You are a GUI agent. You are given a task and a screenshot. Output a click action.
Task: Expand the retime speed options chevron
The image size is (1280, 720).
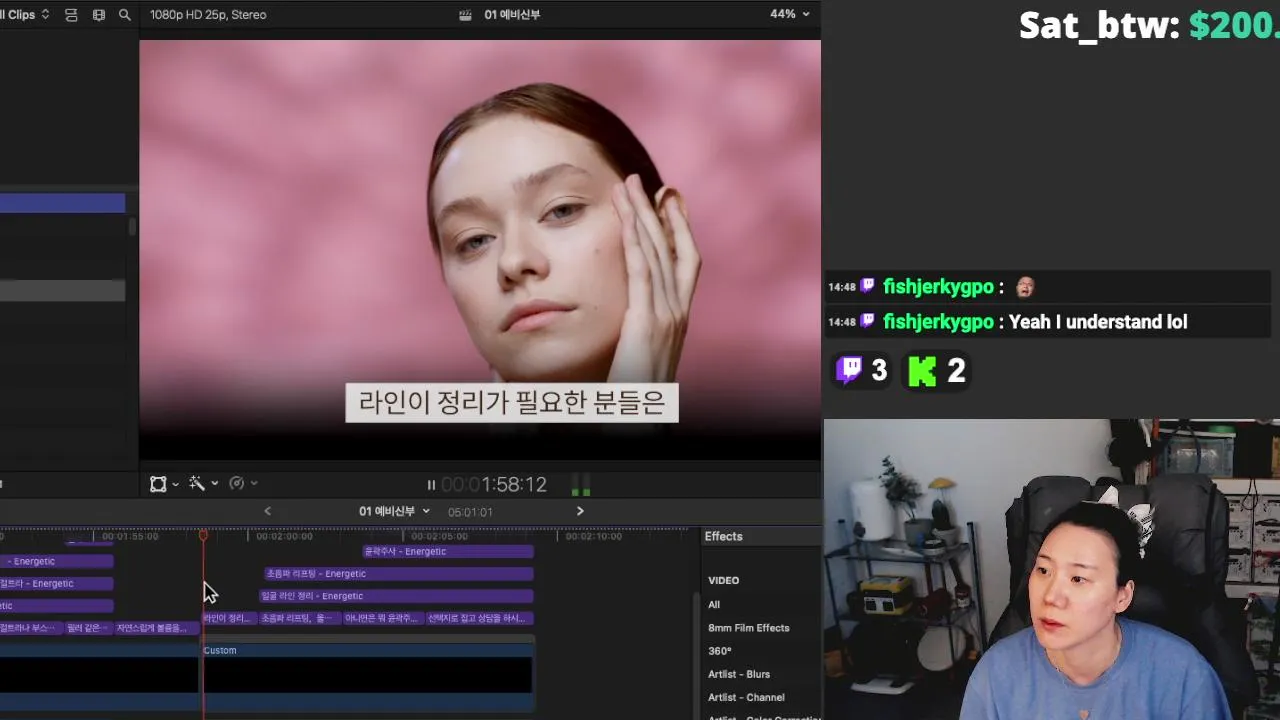(x=254, y=484)
